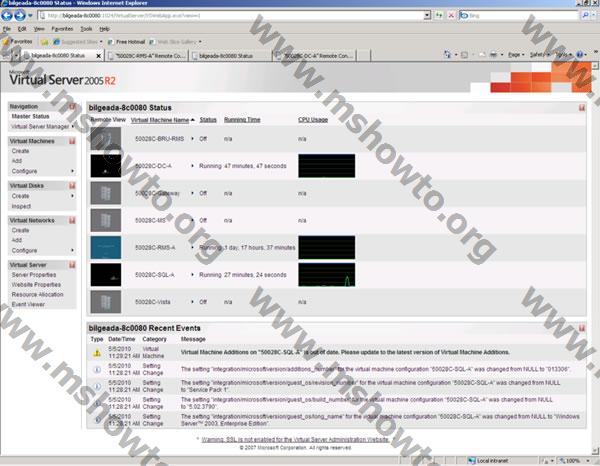Click Add under Virtual Machines
This screenshot has height=466, width=600.
17,161
